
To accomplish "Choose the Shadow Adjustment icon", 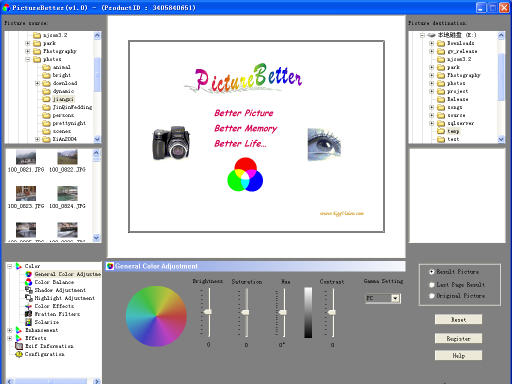I will (29, 290).
